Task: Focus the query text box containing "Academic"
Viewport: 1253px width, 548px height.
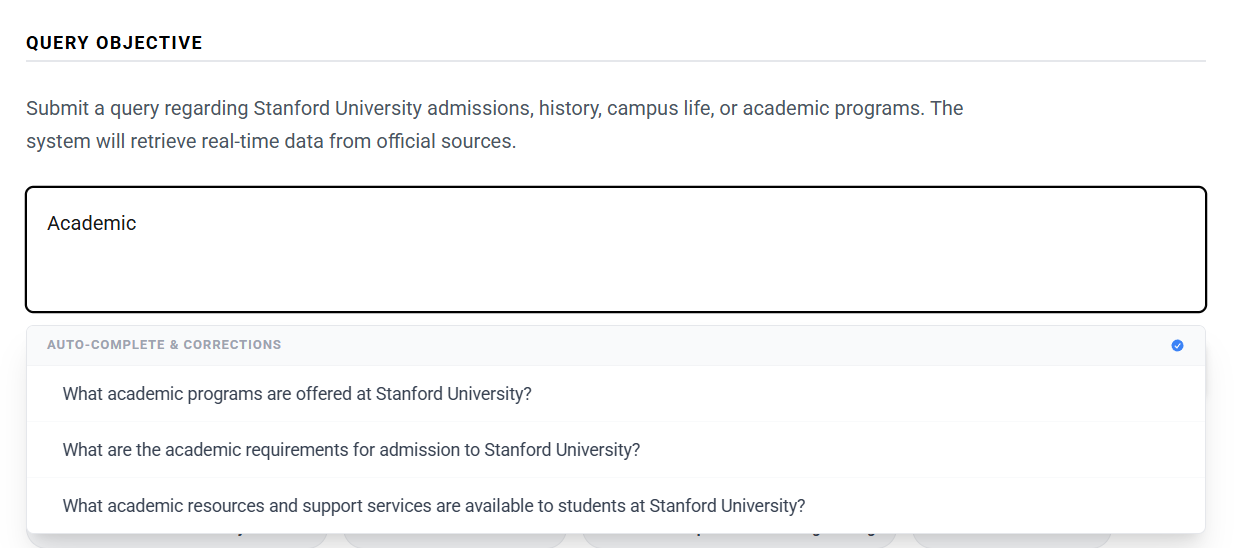Action: pyautogui.click(x=616, y=250)
